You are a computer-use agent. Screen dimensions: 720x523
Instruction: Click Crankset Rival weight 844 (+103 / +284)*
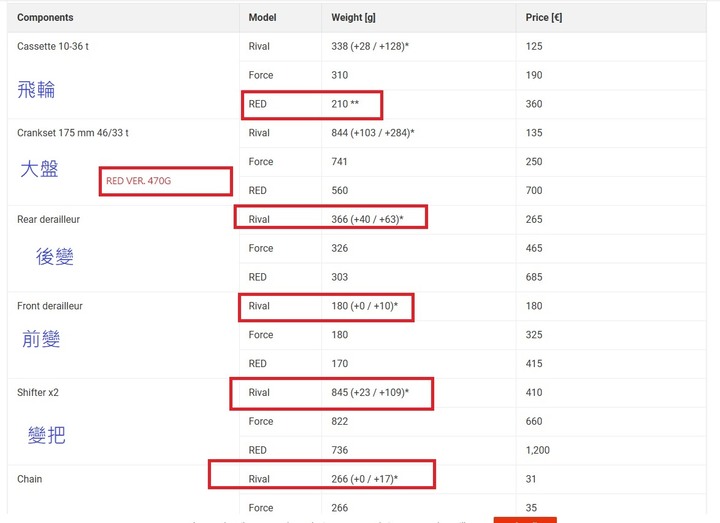(x=372, y=133)
